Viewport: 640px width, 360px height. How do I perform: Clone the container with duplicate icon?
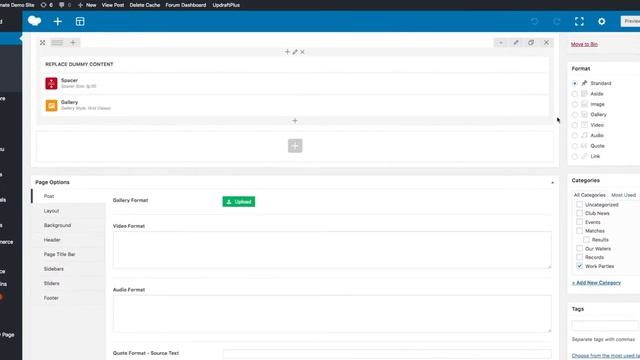(531, 42)
